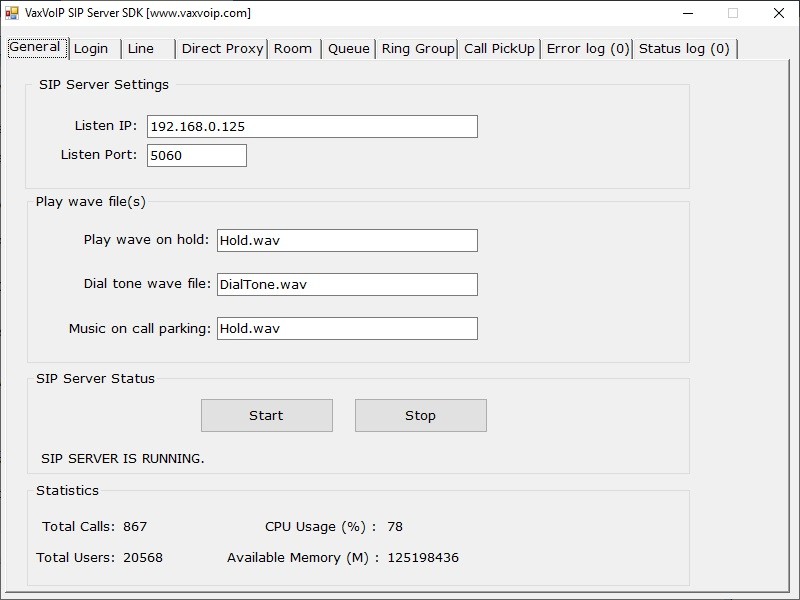Viewport: 800px width, 600px height.
Task: Click the Play wave file(s) group heading
Action: (x=90, y=202)
